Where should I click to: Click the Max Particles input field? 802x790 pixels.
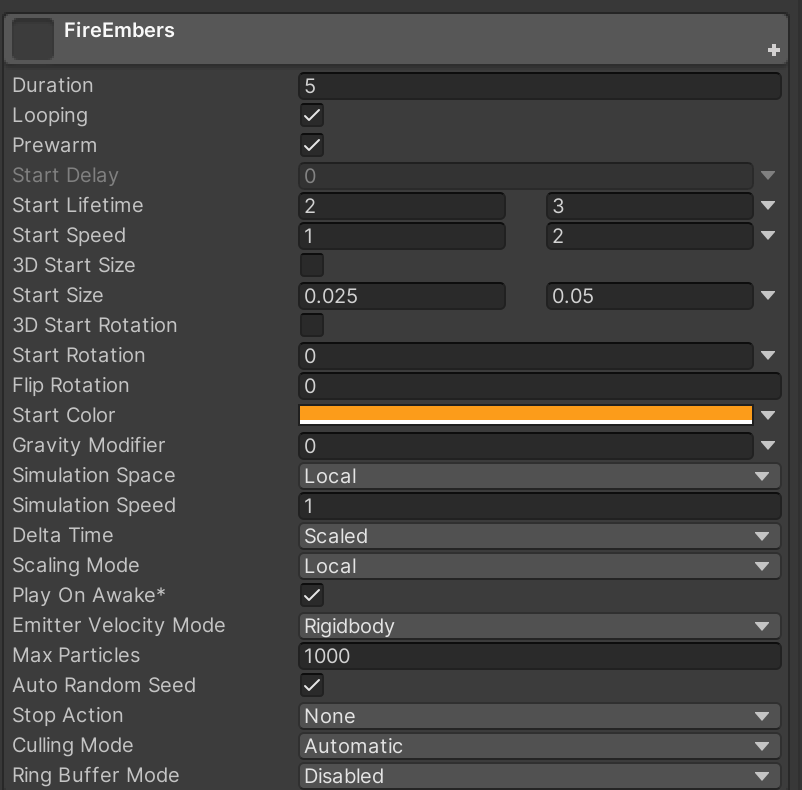tap(539, 656)
